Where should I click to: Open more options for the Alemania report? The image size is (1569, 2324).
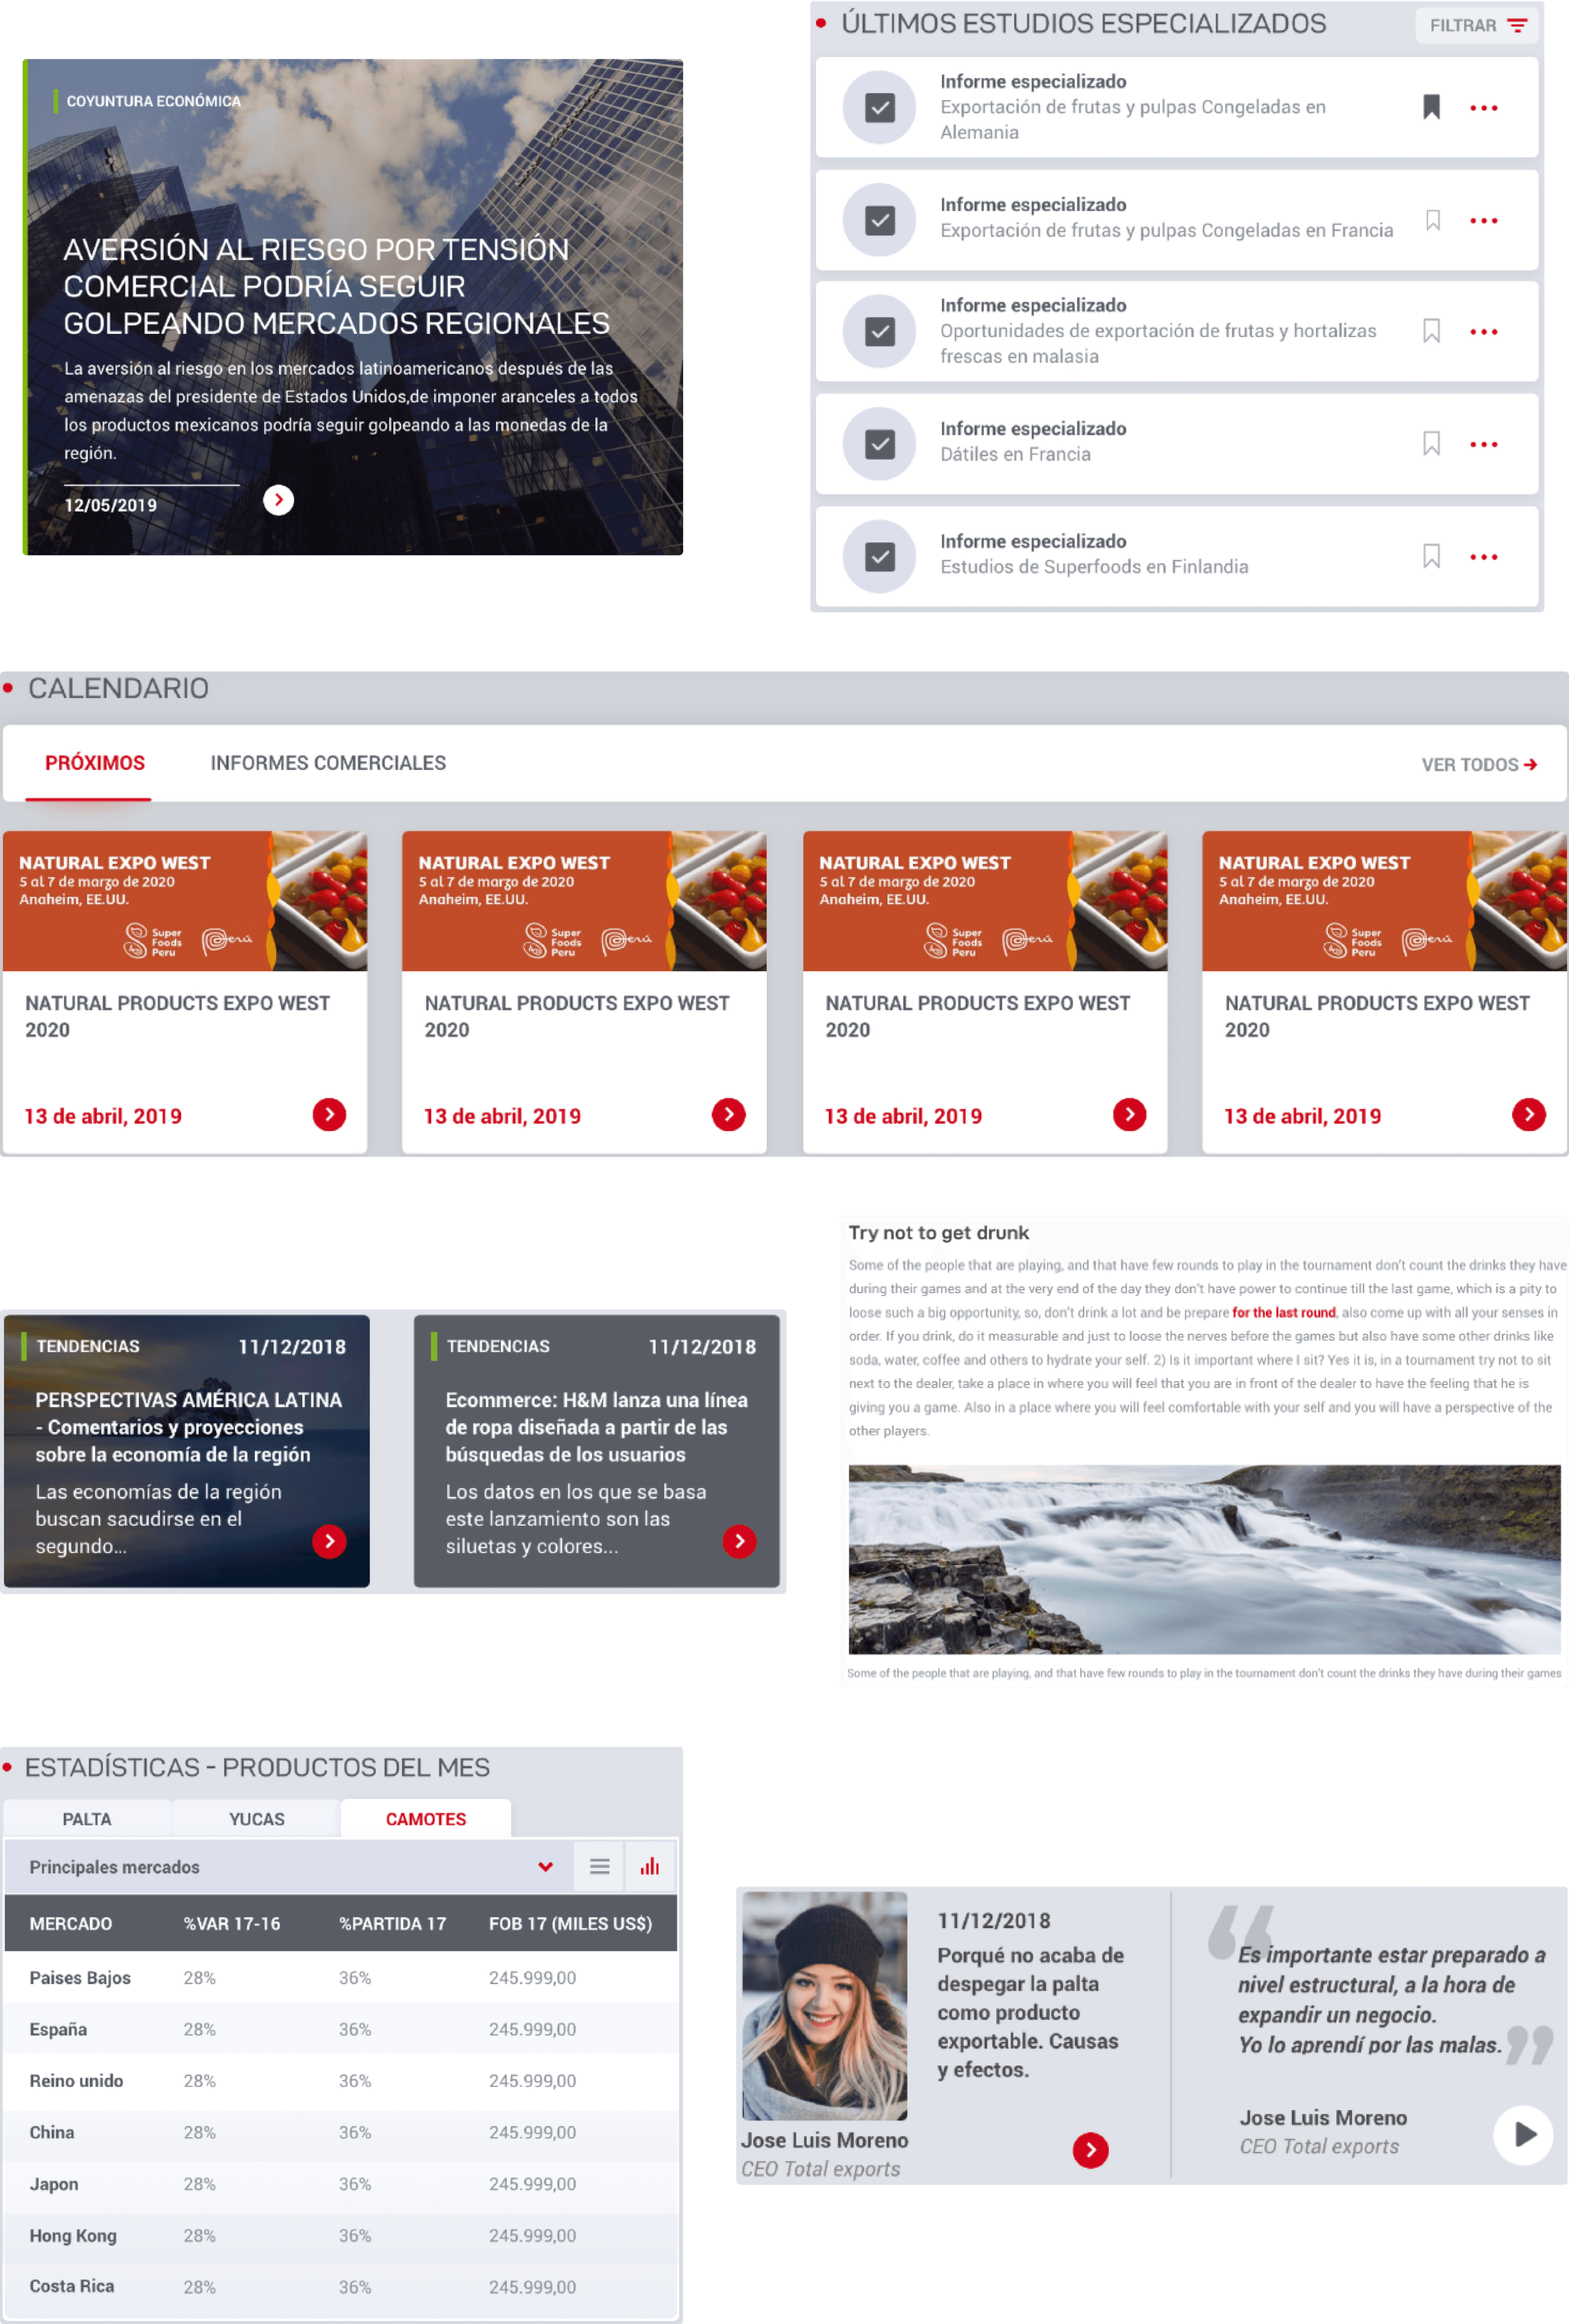1483,108
